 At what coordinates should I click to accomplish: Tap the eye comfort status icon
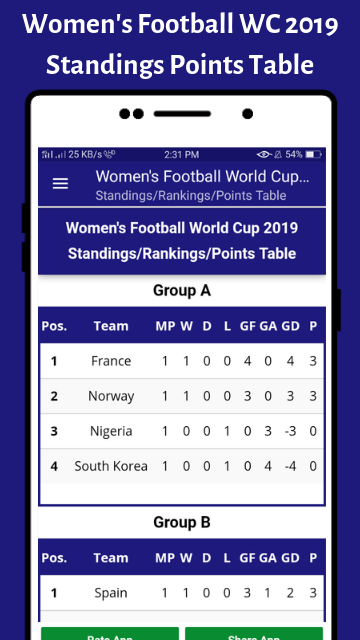tap(264, 155)
